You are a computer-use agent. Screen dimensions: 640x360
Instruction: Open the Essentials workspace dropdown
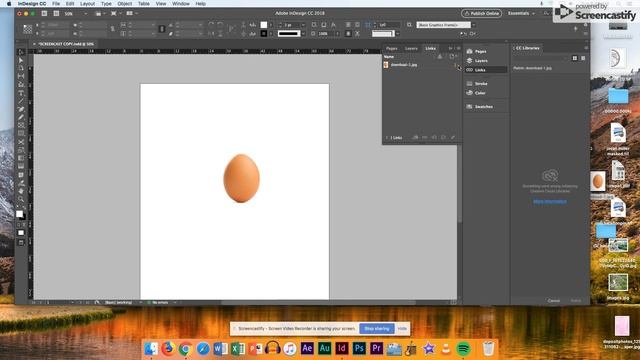[521, 13]
